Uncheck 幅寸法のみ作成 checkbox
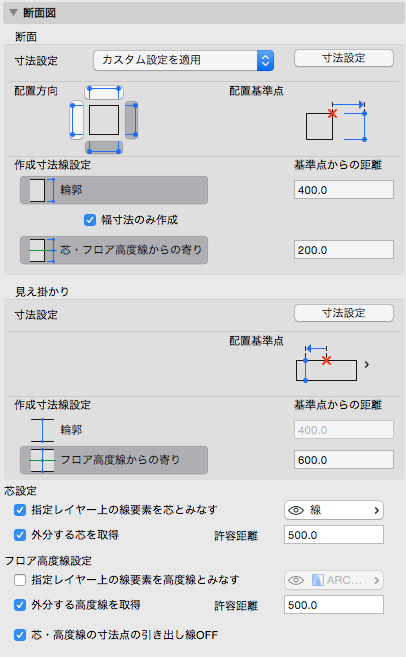The width and height of the screenshot is (406, 657). [90, 220]
